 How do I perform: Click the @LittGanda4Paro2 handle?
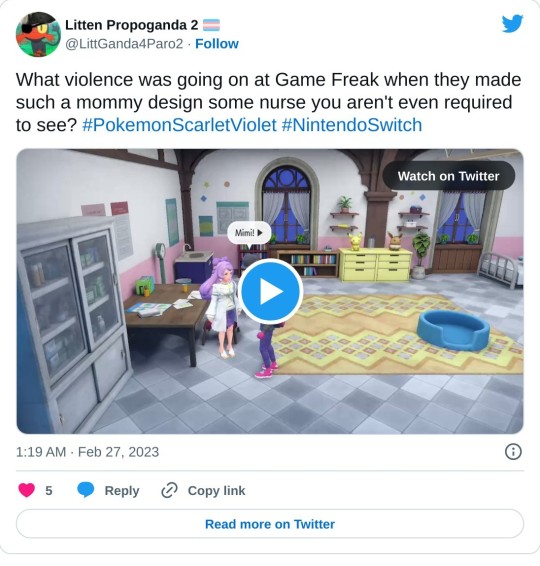(x=124, y=44)
